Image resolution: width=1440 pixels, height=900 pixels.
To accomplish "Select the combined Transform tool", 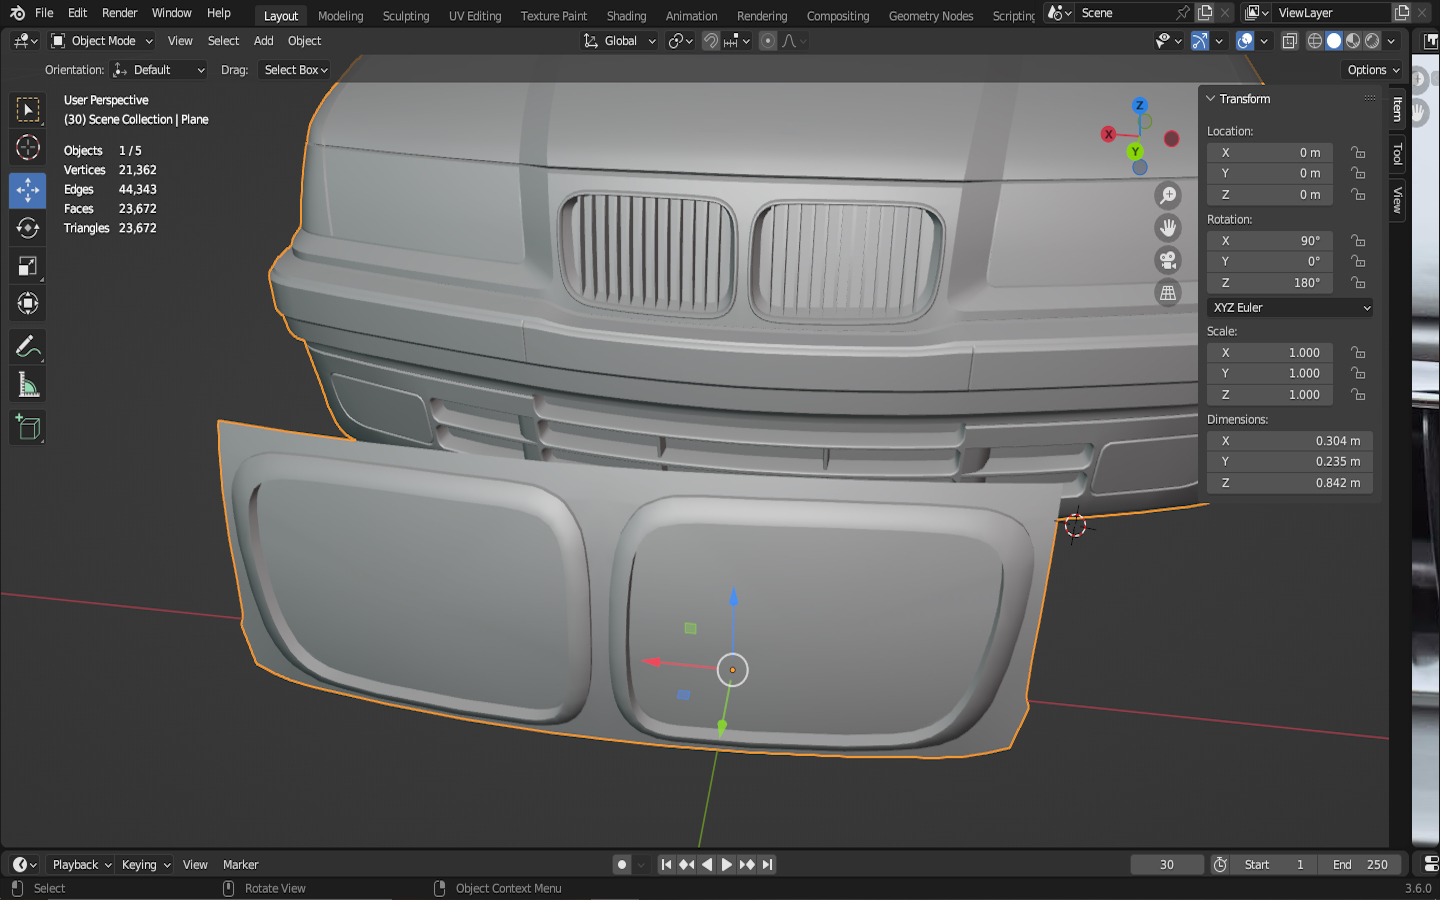I will pyautogui.click(x=28, y=304).
